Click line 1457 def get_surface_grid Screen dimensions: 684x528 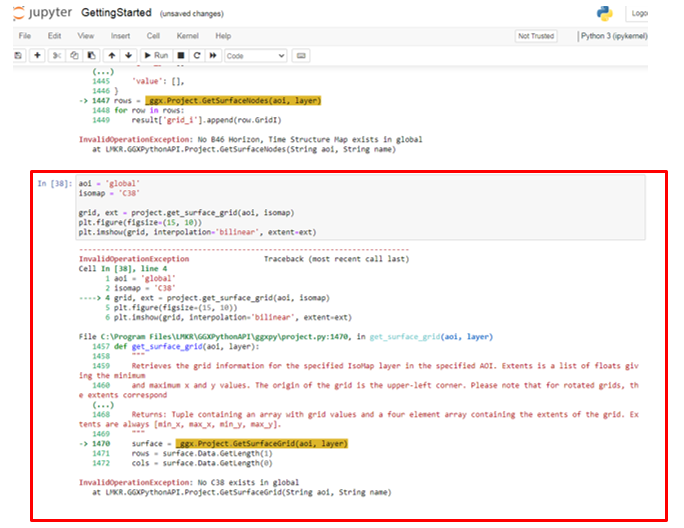tap(175, 346)
